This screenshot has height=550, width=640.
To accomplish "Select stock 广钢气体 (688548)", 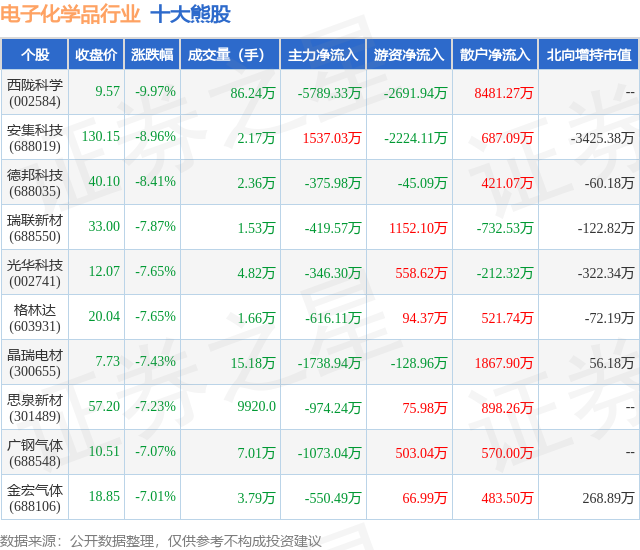I will point(35,453).
